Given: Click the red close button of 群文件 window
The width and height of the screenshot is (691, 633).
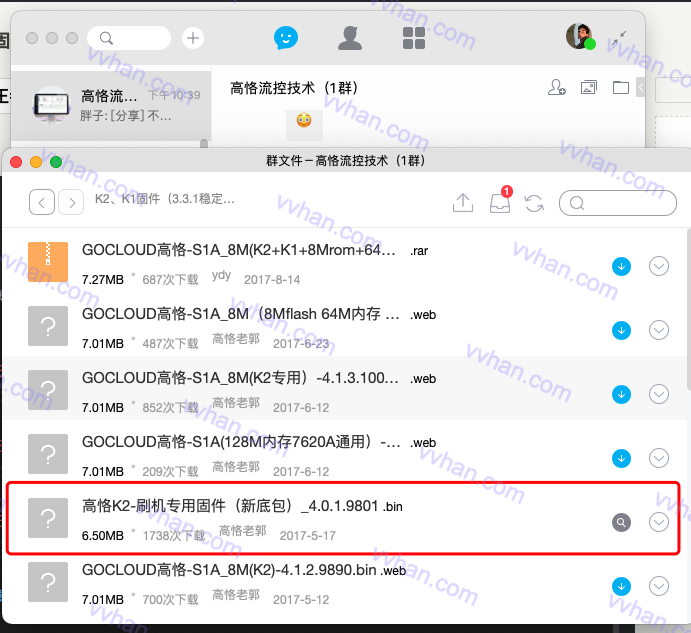Looking at the screenshot, I should pos(16,162).
